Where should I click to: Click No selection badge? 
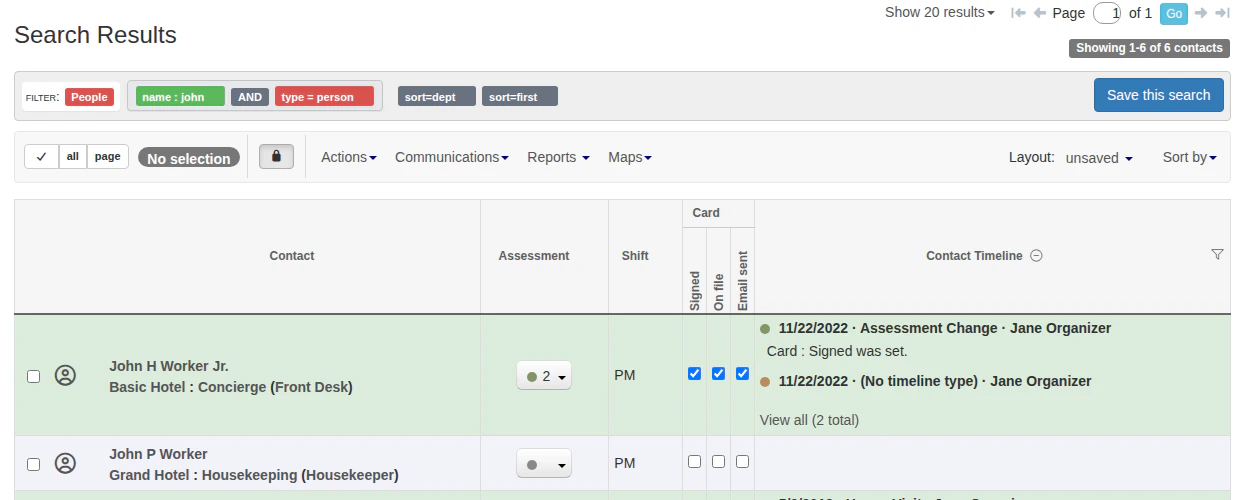click(189, 158)
